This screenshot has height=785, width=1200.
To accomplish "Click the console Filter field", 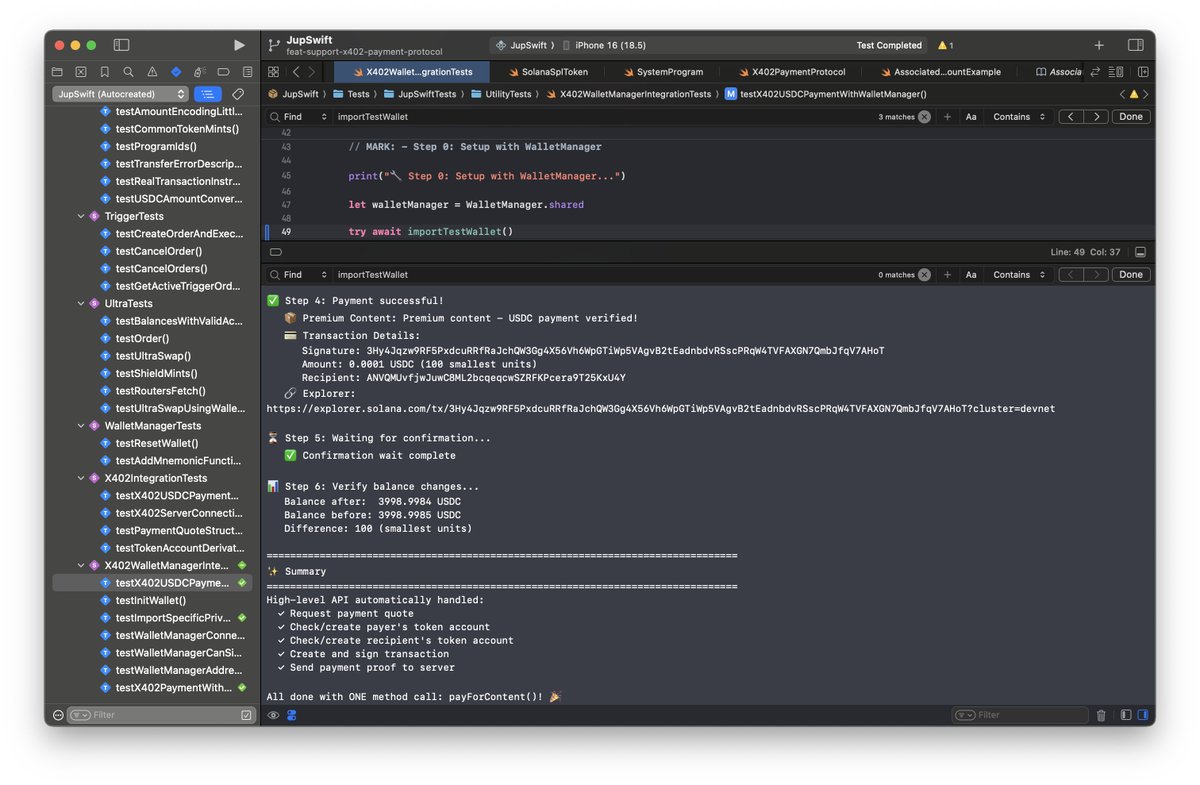I will [x=1020, y=715].
